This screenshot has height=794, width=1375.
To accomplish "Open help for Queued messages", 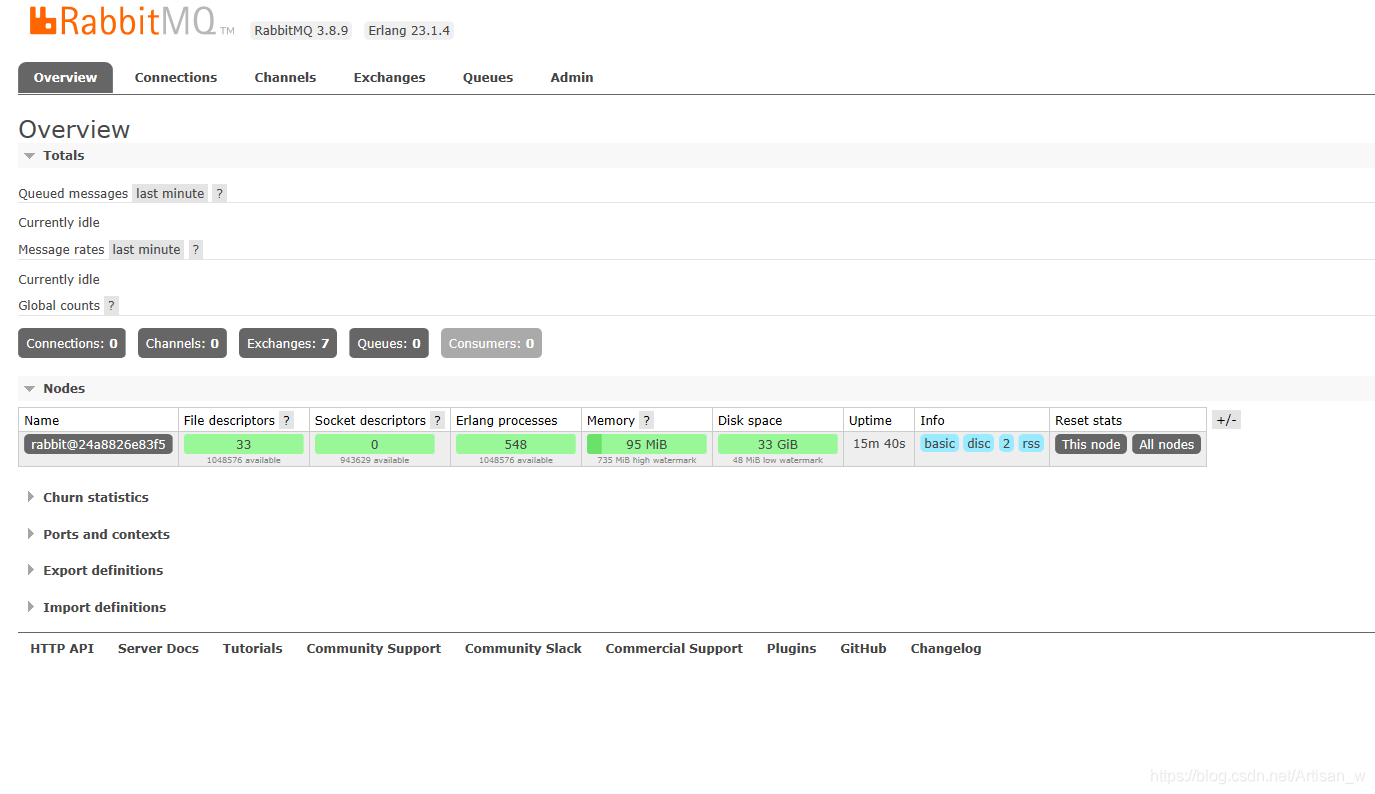I will tap(220, 194).
